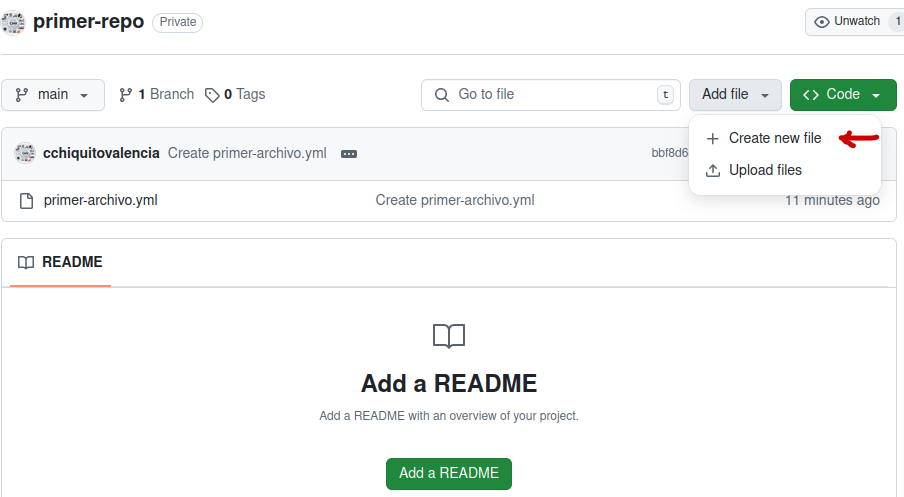The width and height of the screenshot is (904, 497).
Task: Click the 't' keyboard shortcut hint
Action: point(665,95)
